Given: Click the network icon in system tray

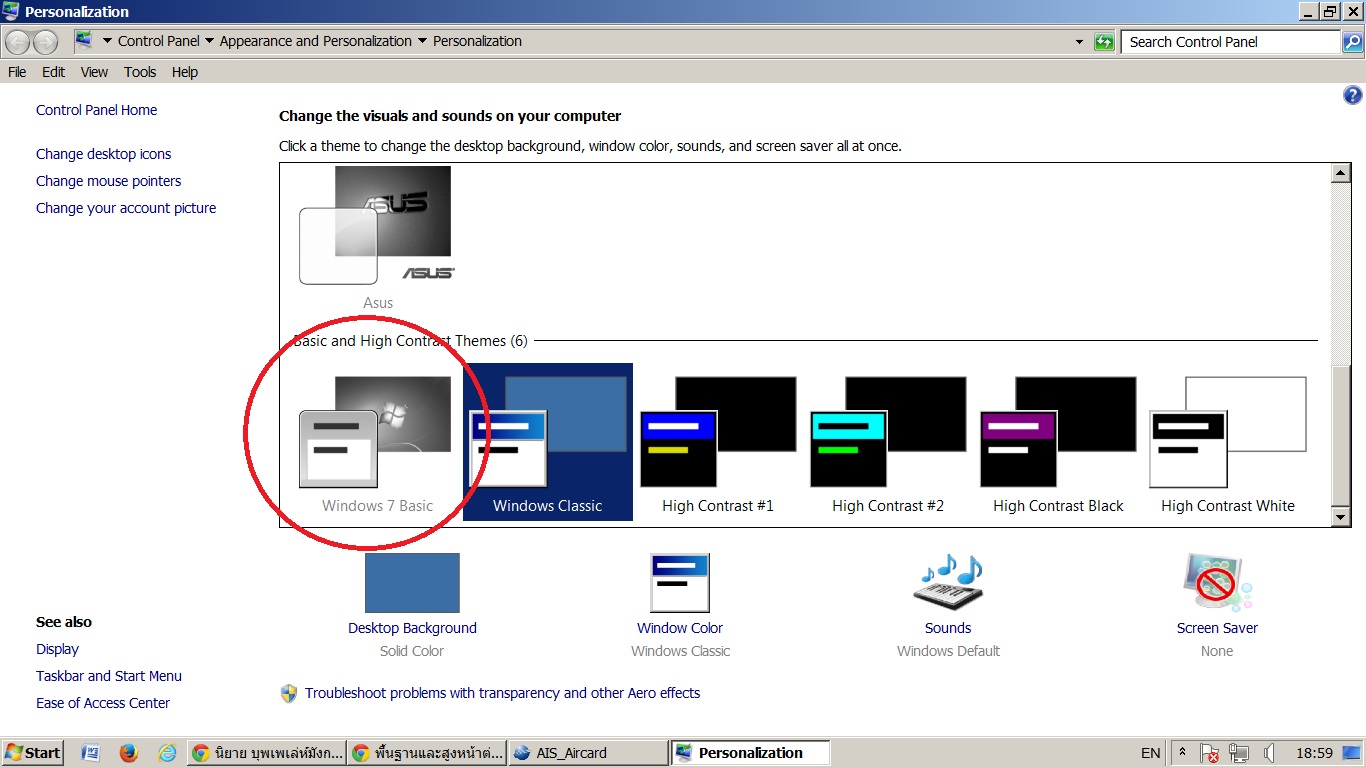Looking at the screenshot, I should (x=1239, y=753).
